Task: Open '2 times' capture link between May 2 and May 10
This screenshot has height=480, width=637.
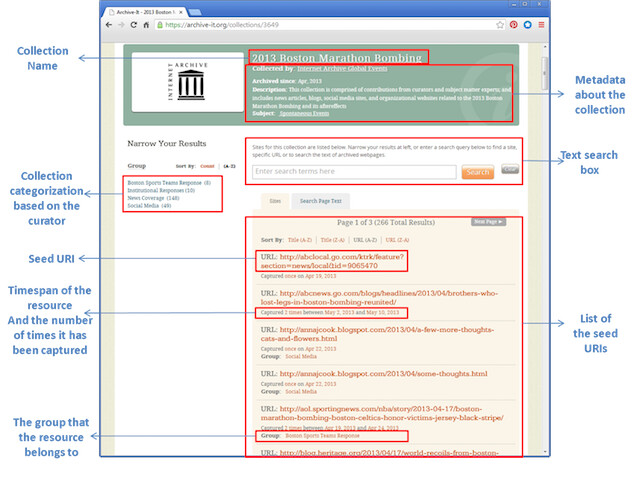Action: tap(293, 312)
